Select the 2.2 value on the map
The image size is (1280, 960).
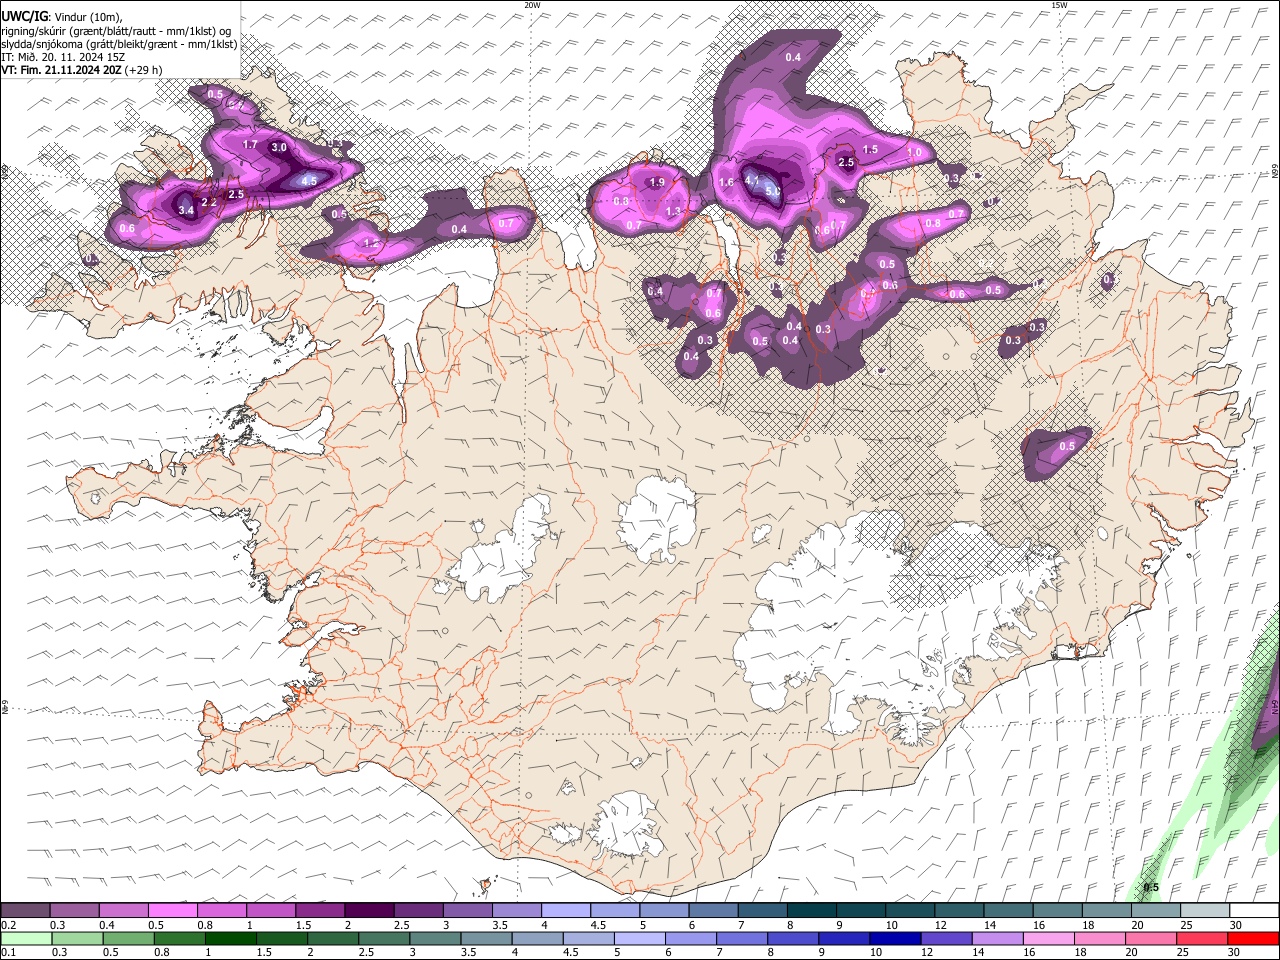pos(209,202)
